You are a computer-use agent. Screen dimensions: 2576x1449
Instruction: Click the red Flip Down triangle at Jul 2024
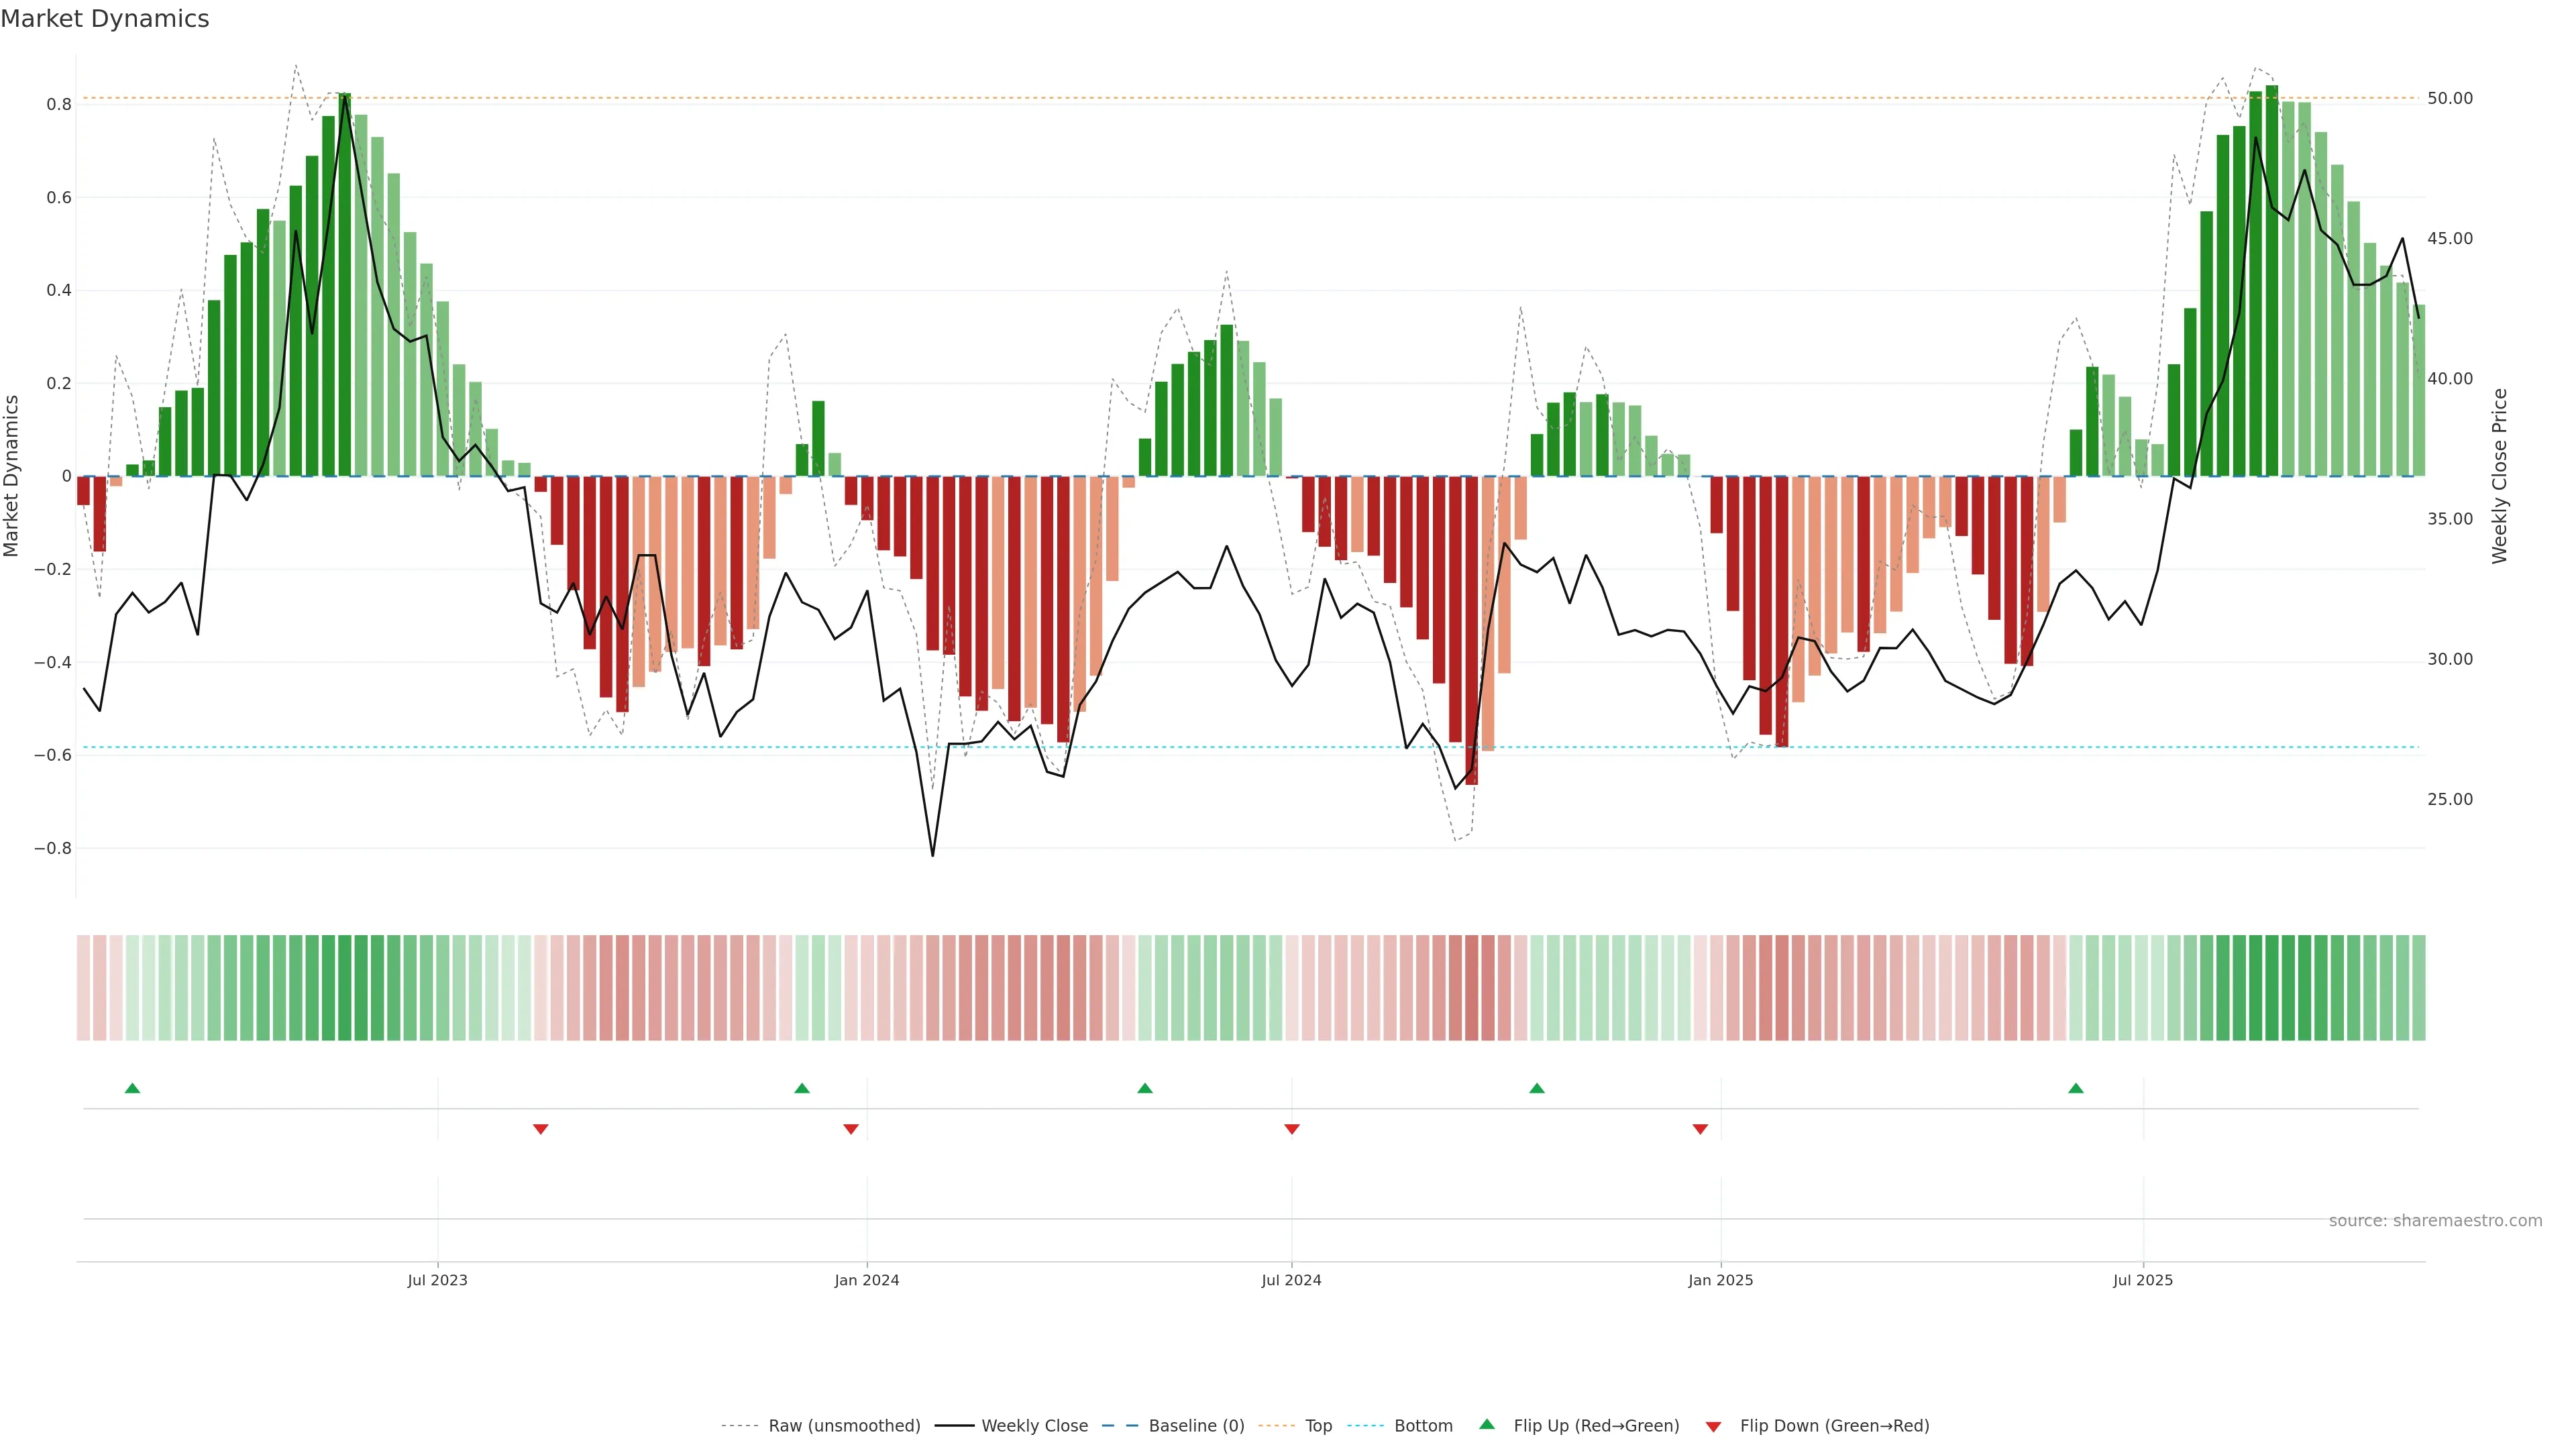pos(1292,1129)
